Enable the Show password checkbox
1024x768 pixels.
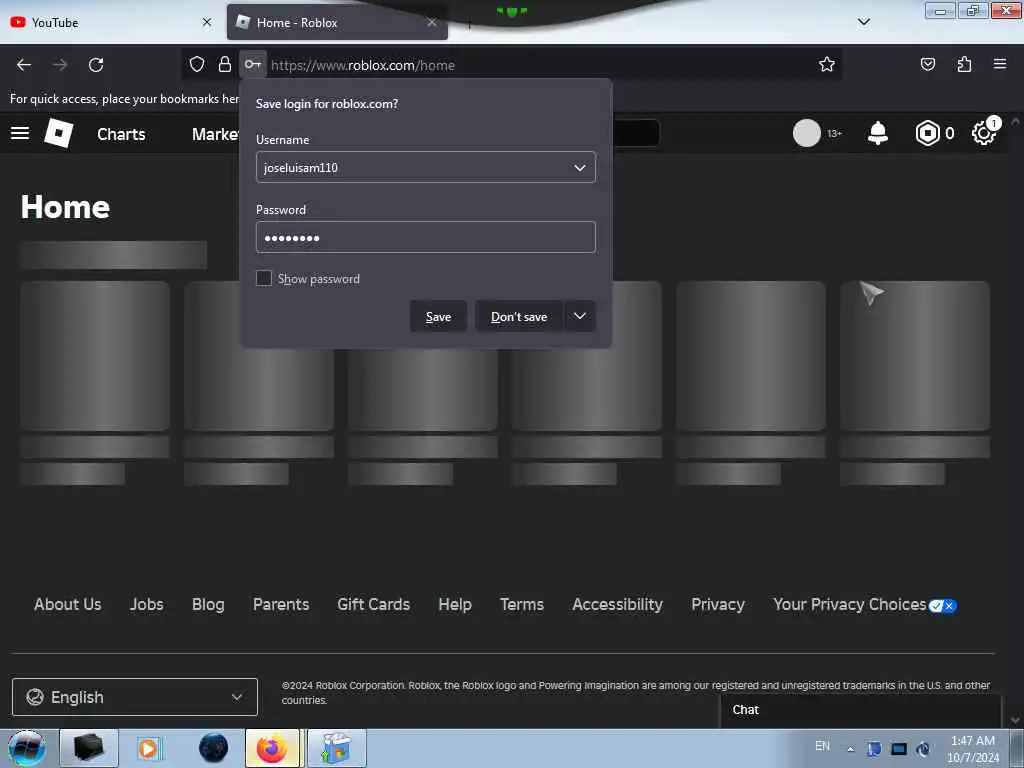(x=264, y=278)
